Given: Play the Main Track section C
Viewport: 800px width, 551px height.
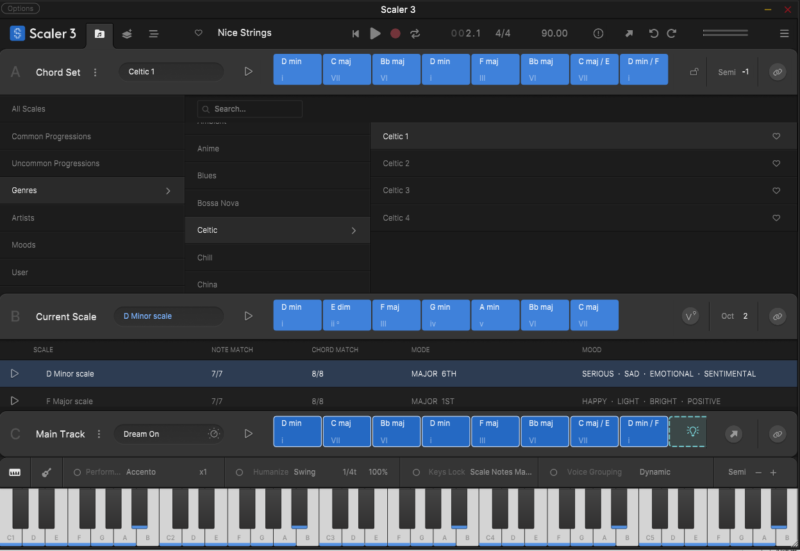Looking at the screenshot, I should pyautogui.click(x=248, y=434).
